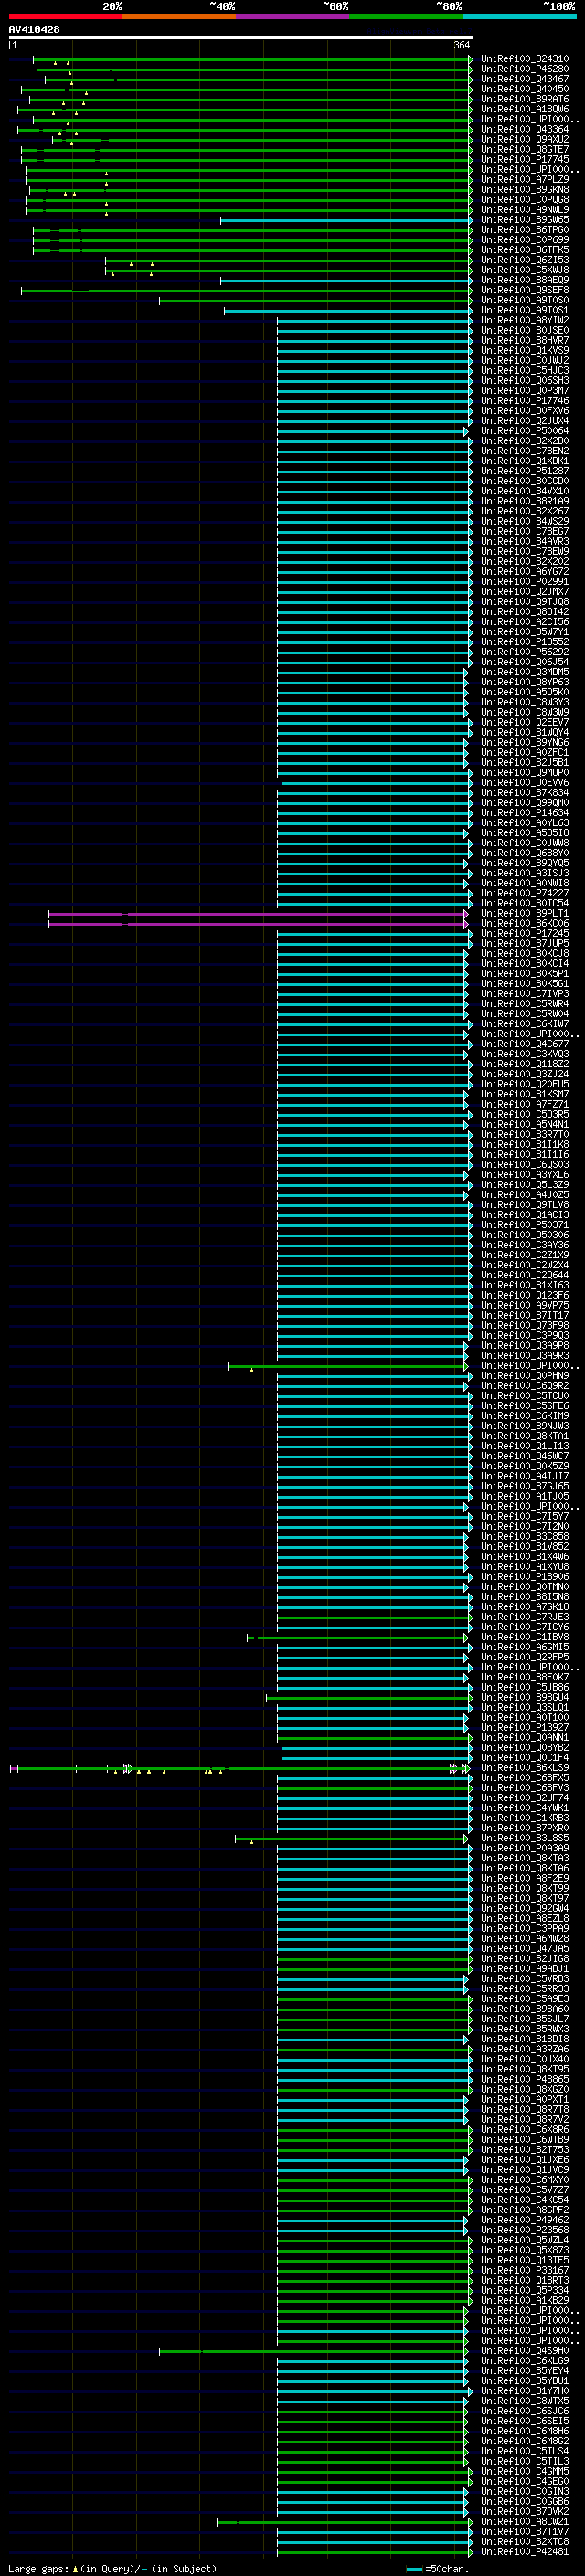The image size is (585, 2576).
Task: Select hit UniRef100_B9PLT1
Action: 525,914
